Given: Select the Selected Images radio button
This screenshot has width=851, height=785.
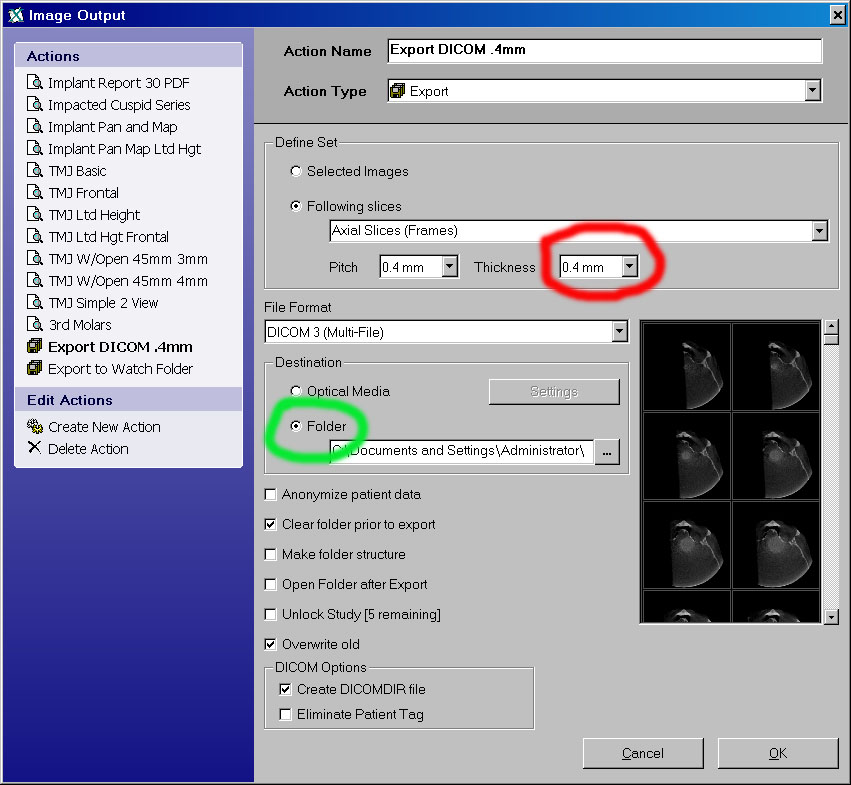Looking at the screenshot, I should click(296, 171).
